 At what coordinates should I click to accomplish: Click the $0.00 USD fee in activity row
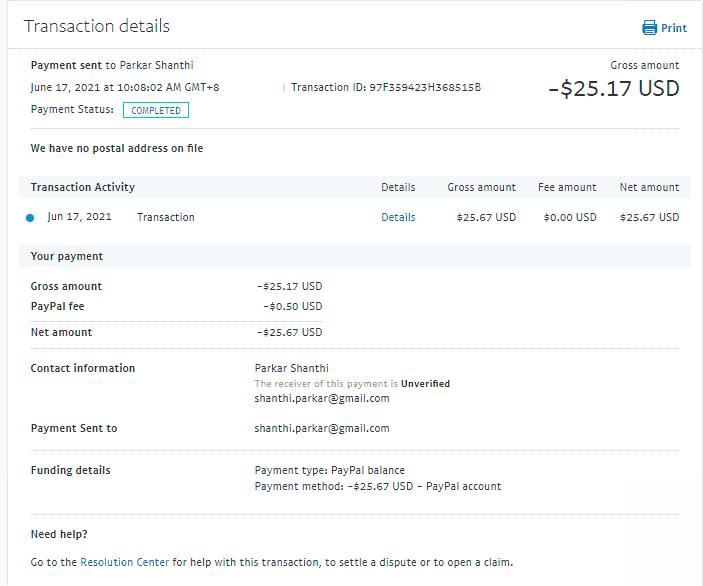coord(569,217)
